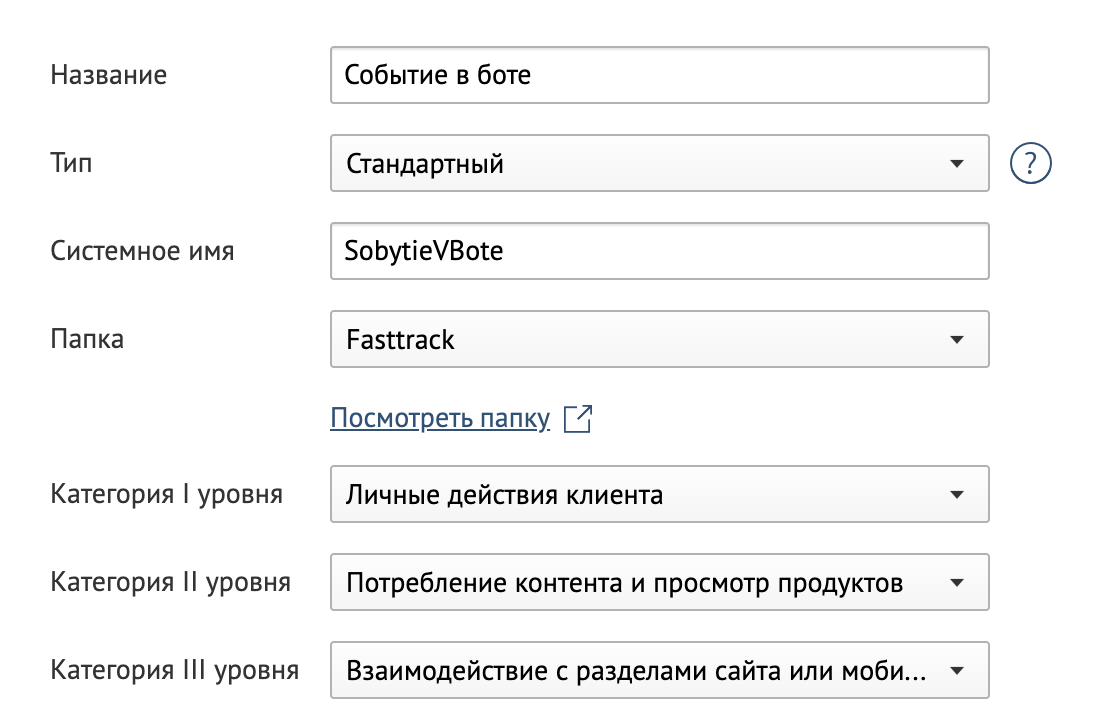Open the Папка dropdown showing Fasttrack
The width and height of the screenshot is (1106, 720).
pos(660,339)
